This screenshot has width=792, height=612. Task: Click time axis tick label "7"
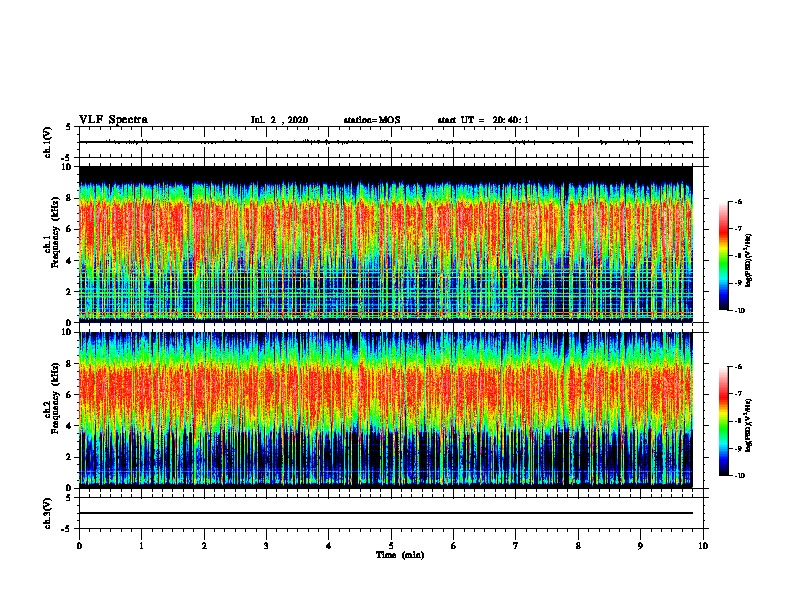click(x=516, y=546)
